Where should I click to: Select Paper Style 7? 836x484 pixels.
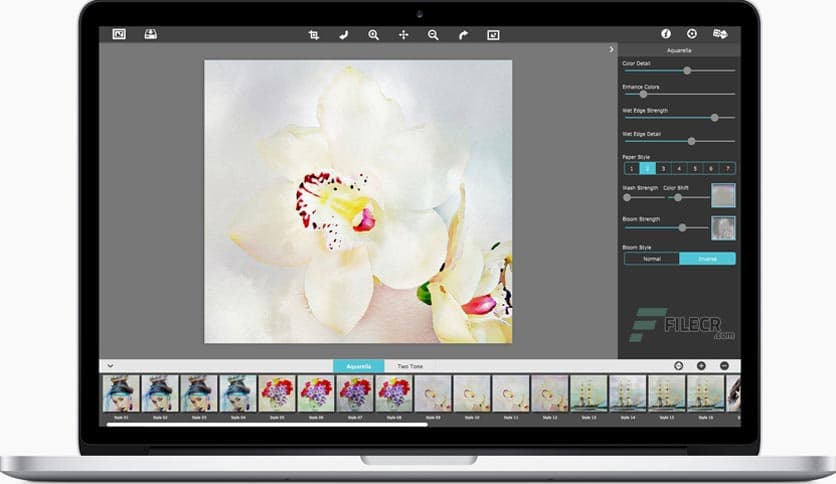click(727, 168)
